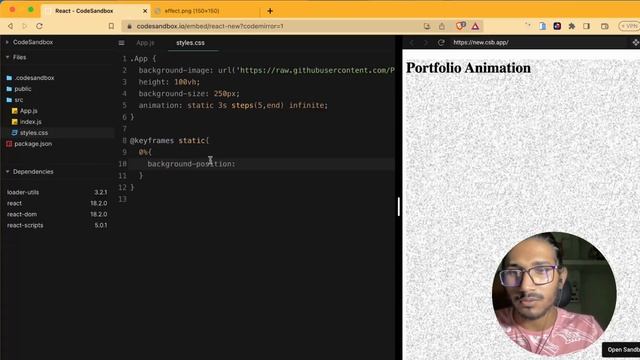Refresh the preview pane
This screenshot has height=360, width=640.
441,42
